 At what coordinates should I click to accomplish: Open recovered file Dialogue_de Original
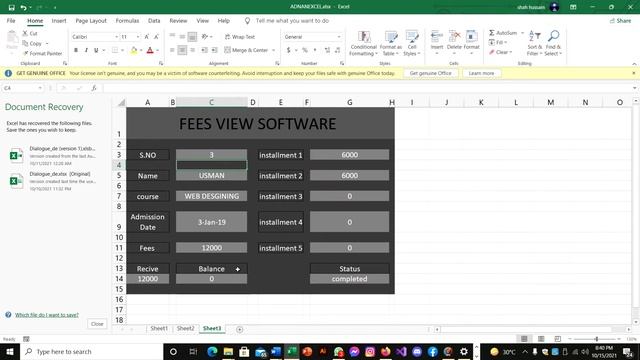tap(53, 181)
